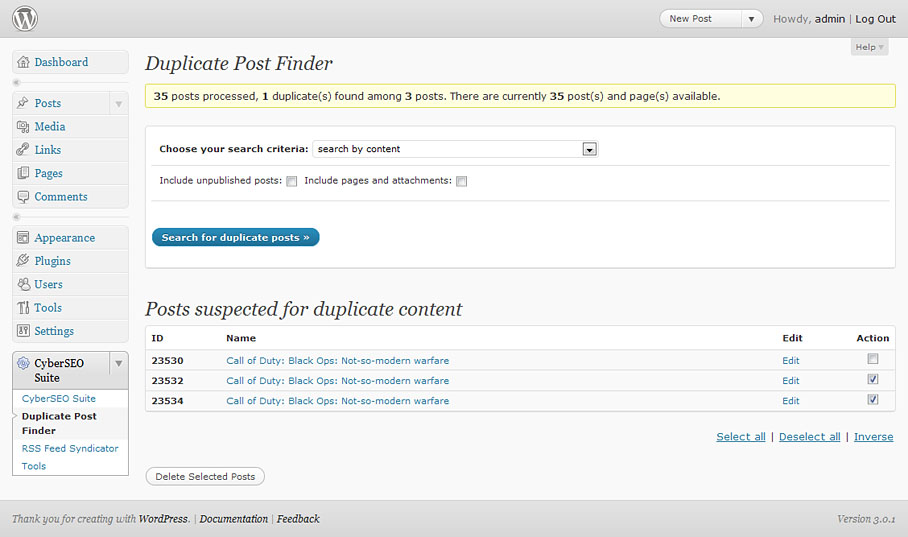Click post ID 23534 cell
The width and height of the screenshot is (908, 537).
point(167,401)
